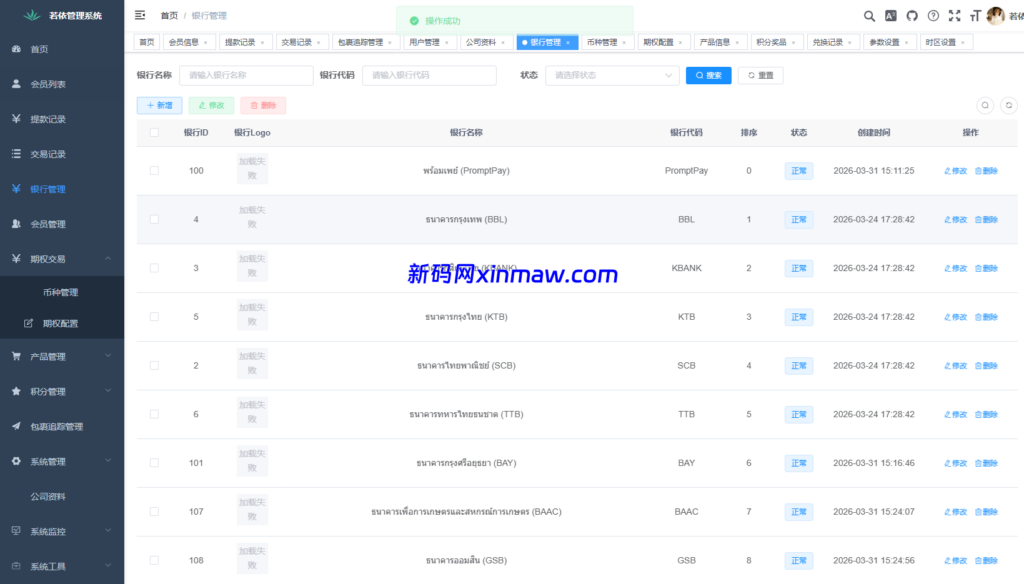Close the 币种管理 tab with x icon
The height and width of the screenshot is (584, 1024).
(624, 42)
